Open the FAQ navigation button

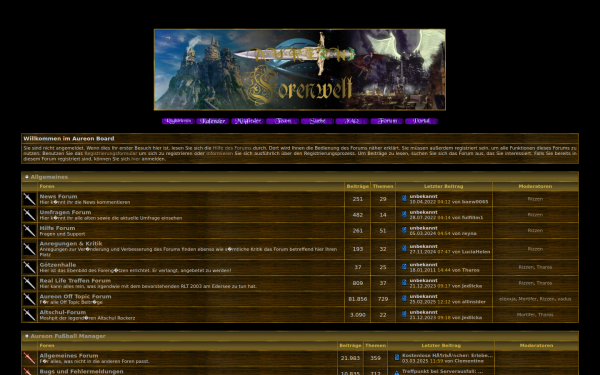pyautogui.click(x=352, y=121)
